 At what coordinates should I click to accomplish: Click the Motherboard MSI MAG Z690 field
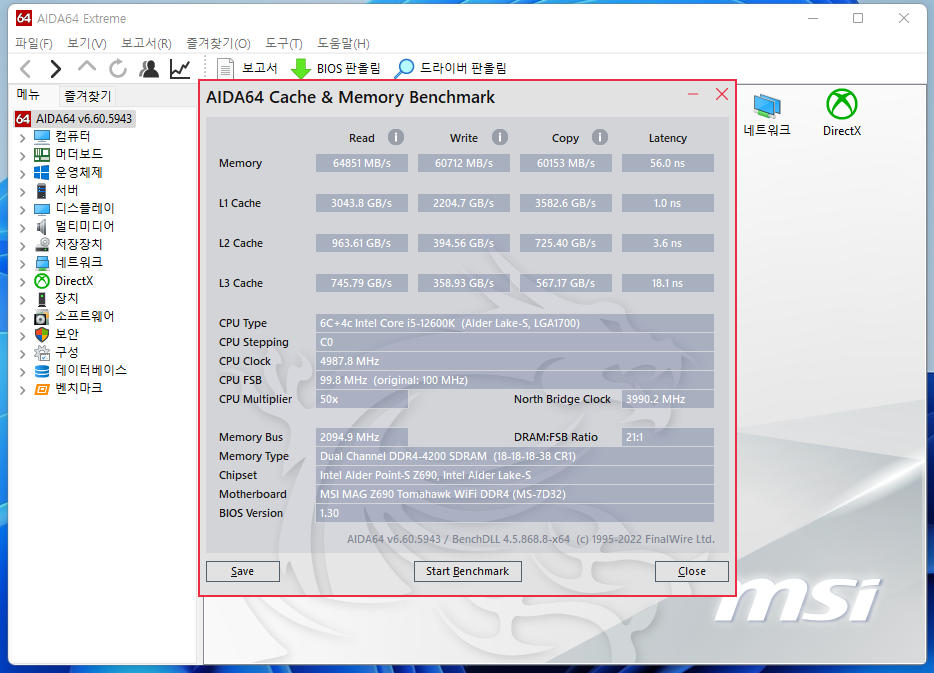(x=515, y=494)
